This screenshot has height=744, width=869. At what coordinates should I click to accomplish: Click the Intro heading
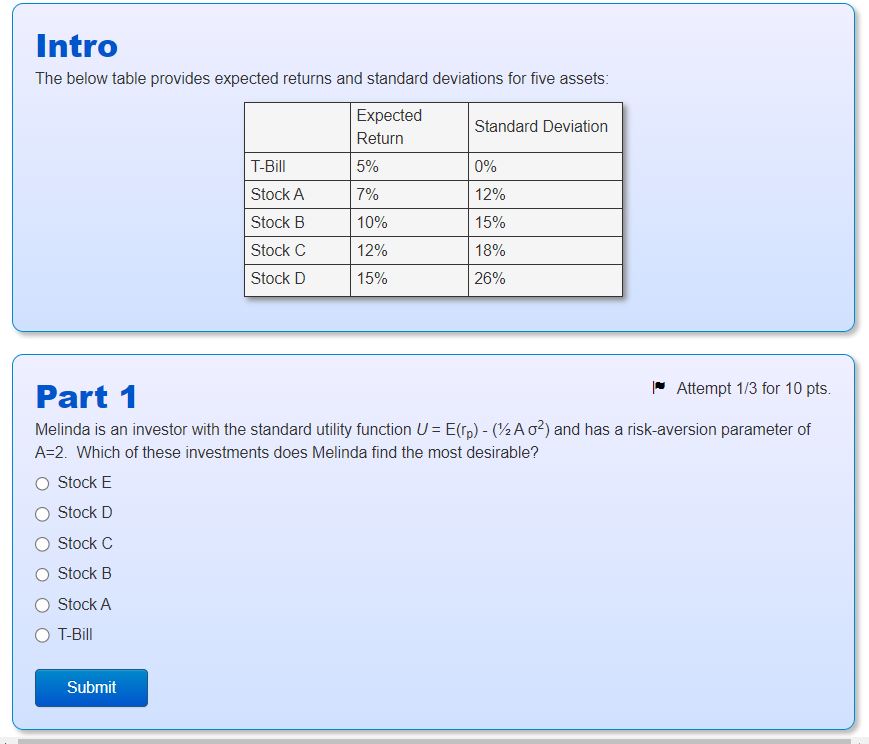coord(76,46)
